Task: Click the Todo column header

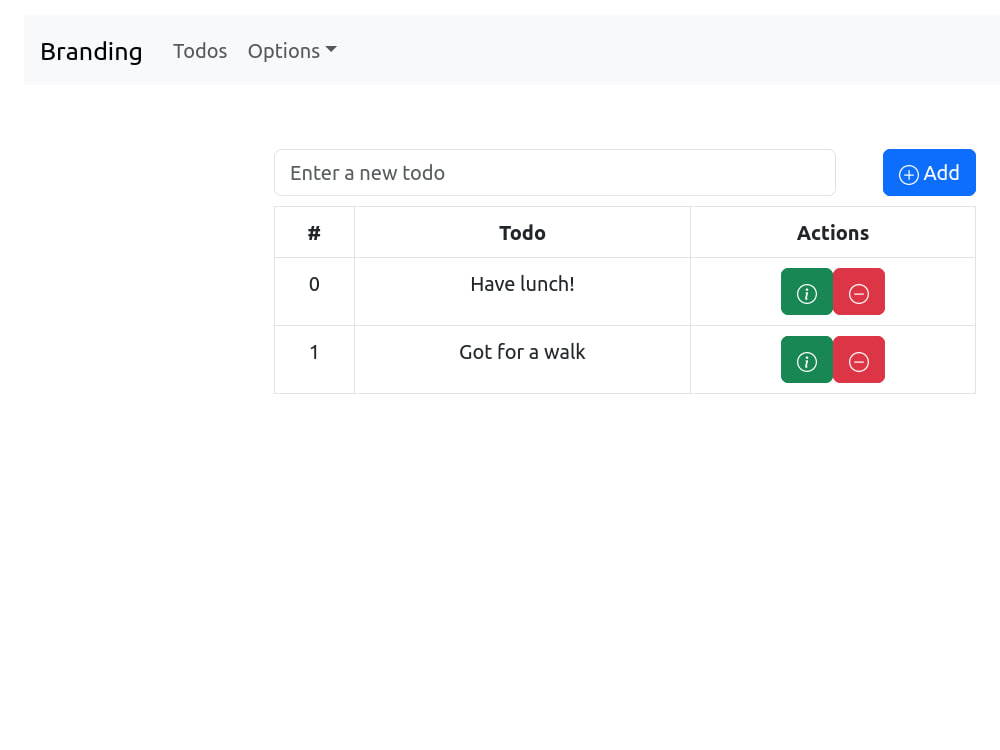Action: (x=522, y=232)
